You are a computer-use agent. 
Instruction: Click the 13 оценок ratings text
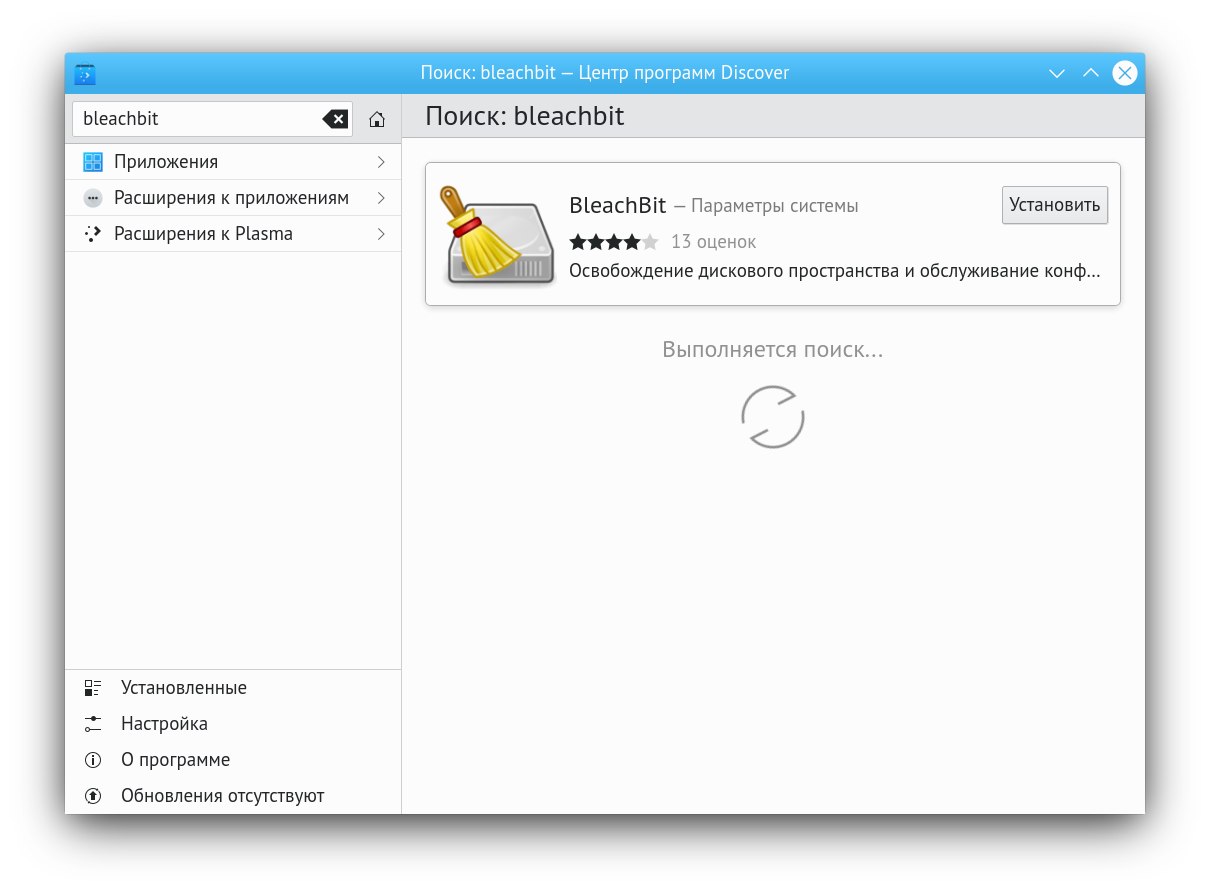click(713, 242)
